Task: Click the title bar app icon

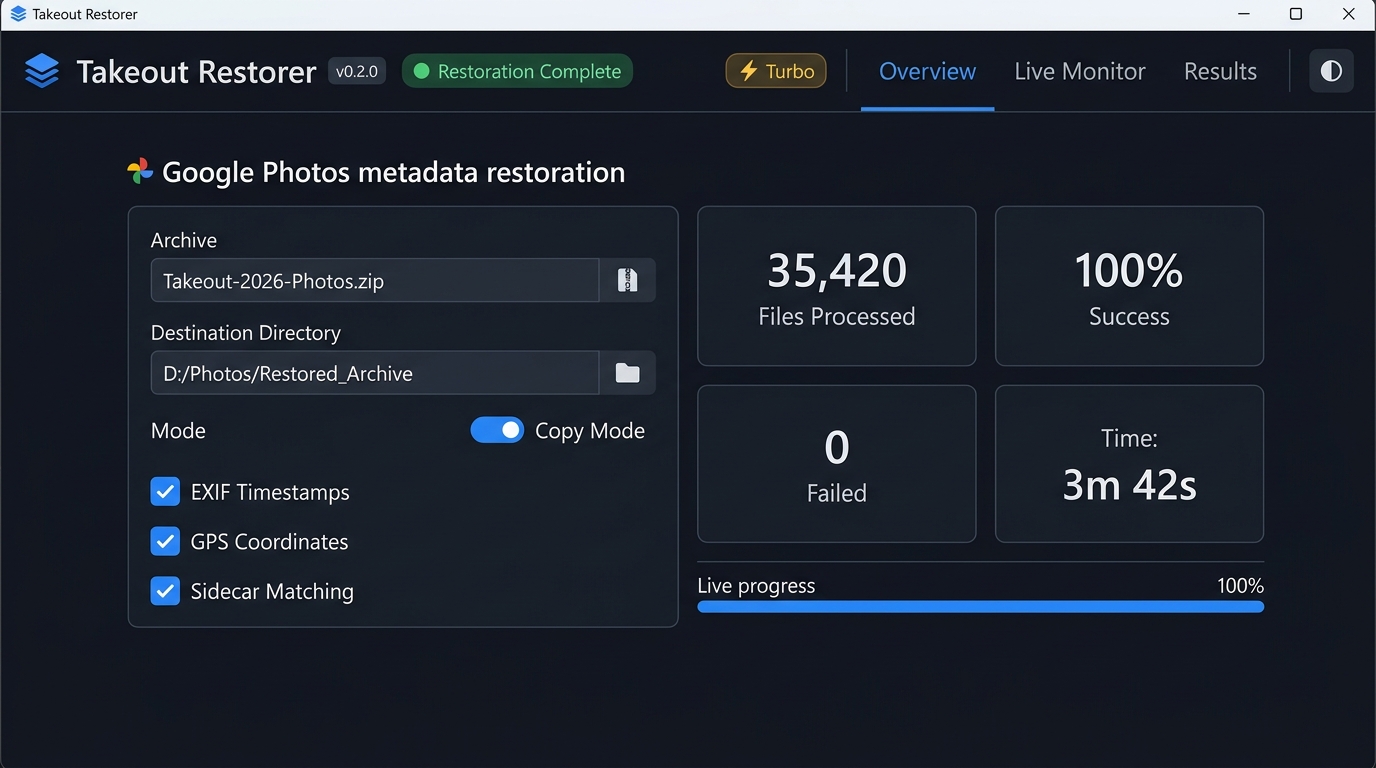Action: (18, 14)
